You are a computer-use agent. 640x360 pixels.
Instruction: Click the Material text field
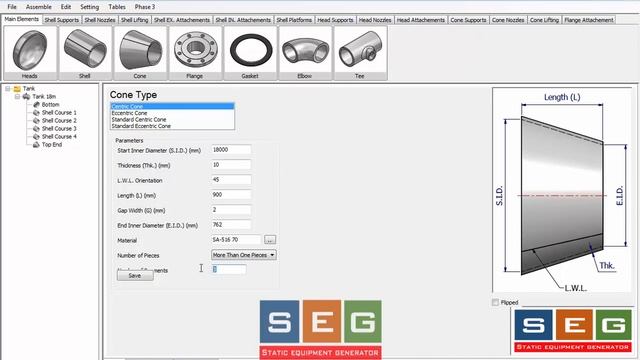[x=236, y=240]
